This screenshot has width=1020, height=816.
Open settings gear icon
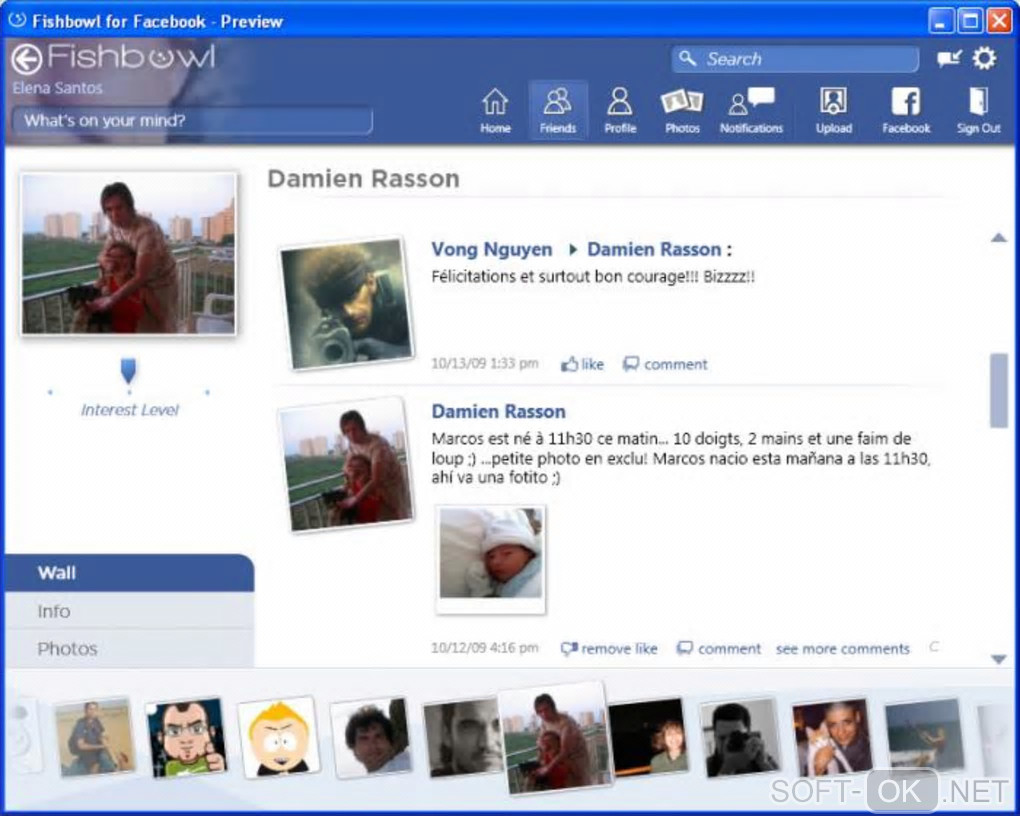coord(984,58)
